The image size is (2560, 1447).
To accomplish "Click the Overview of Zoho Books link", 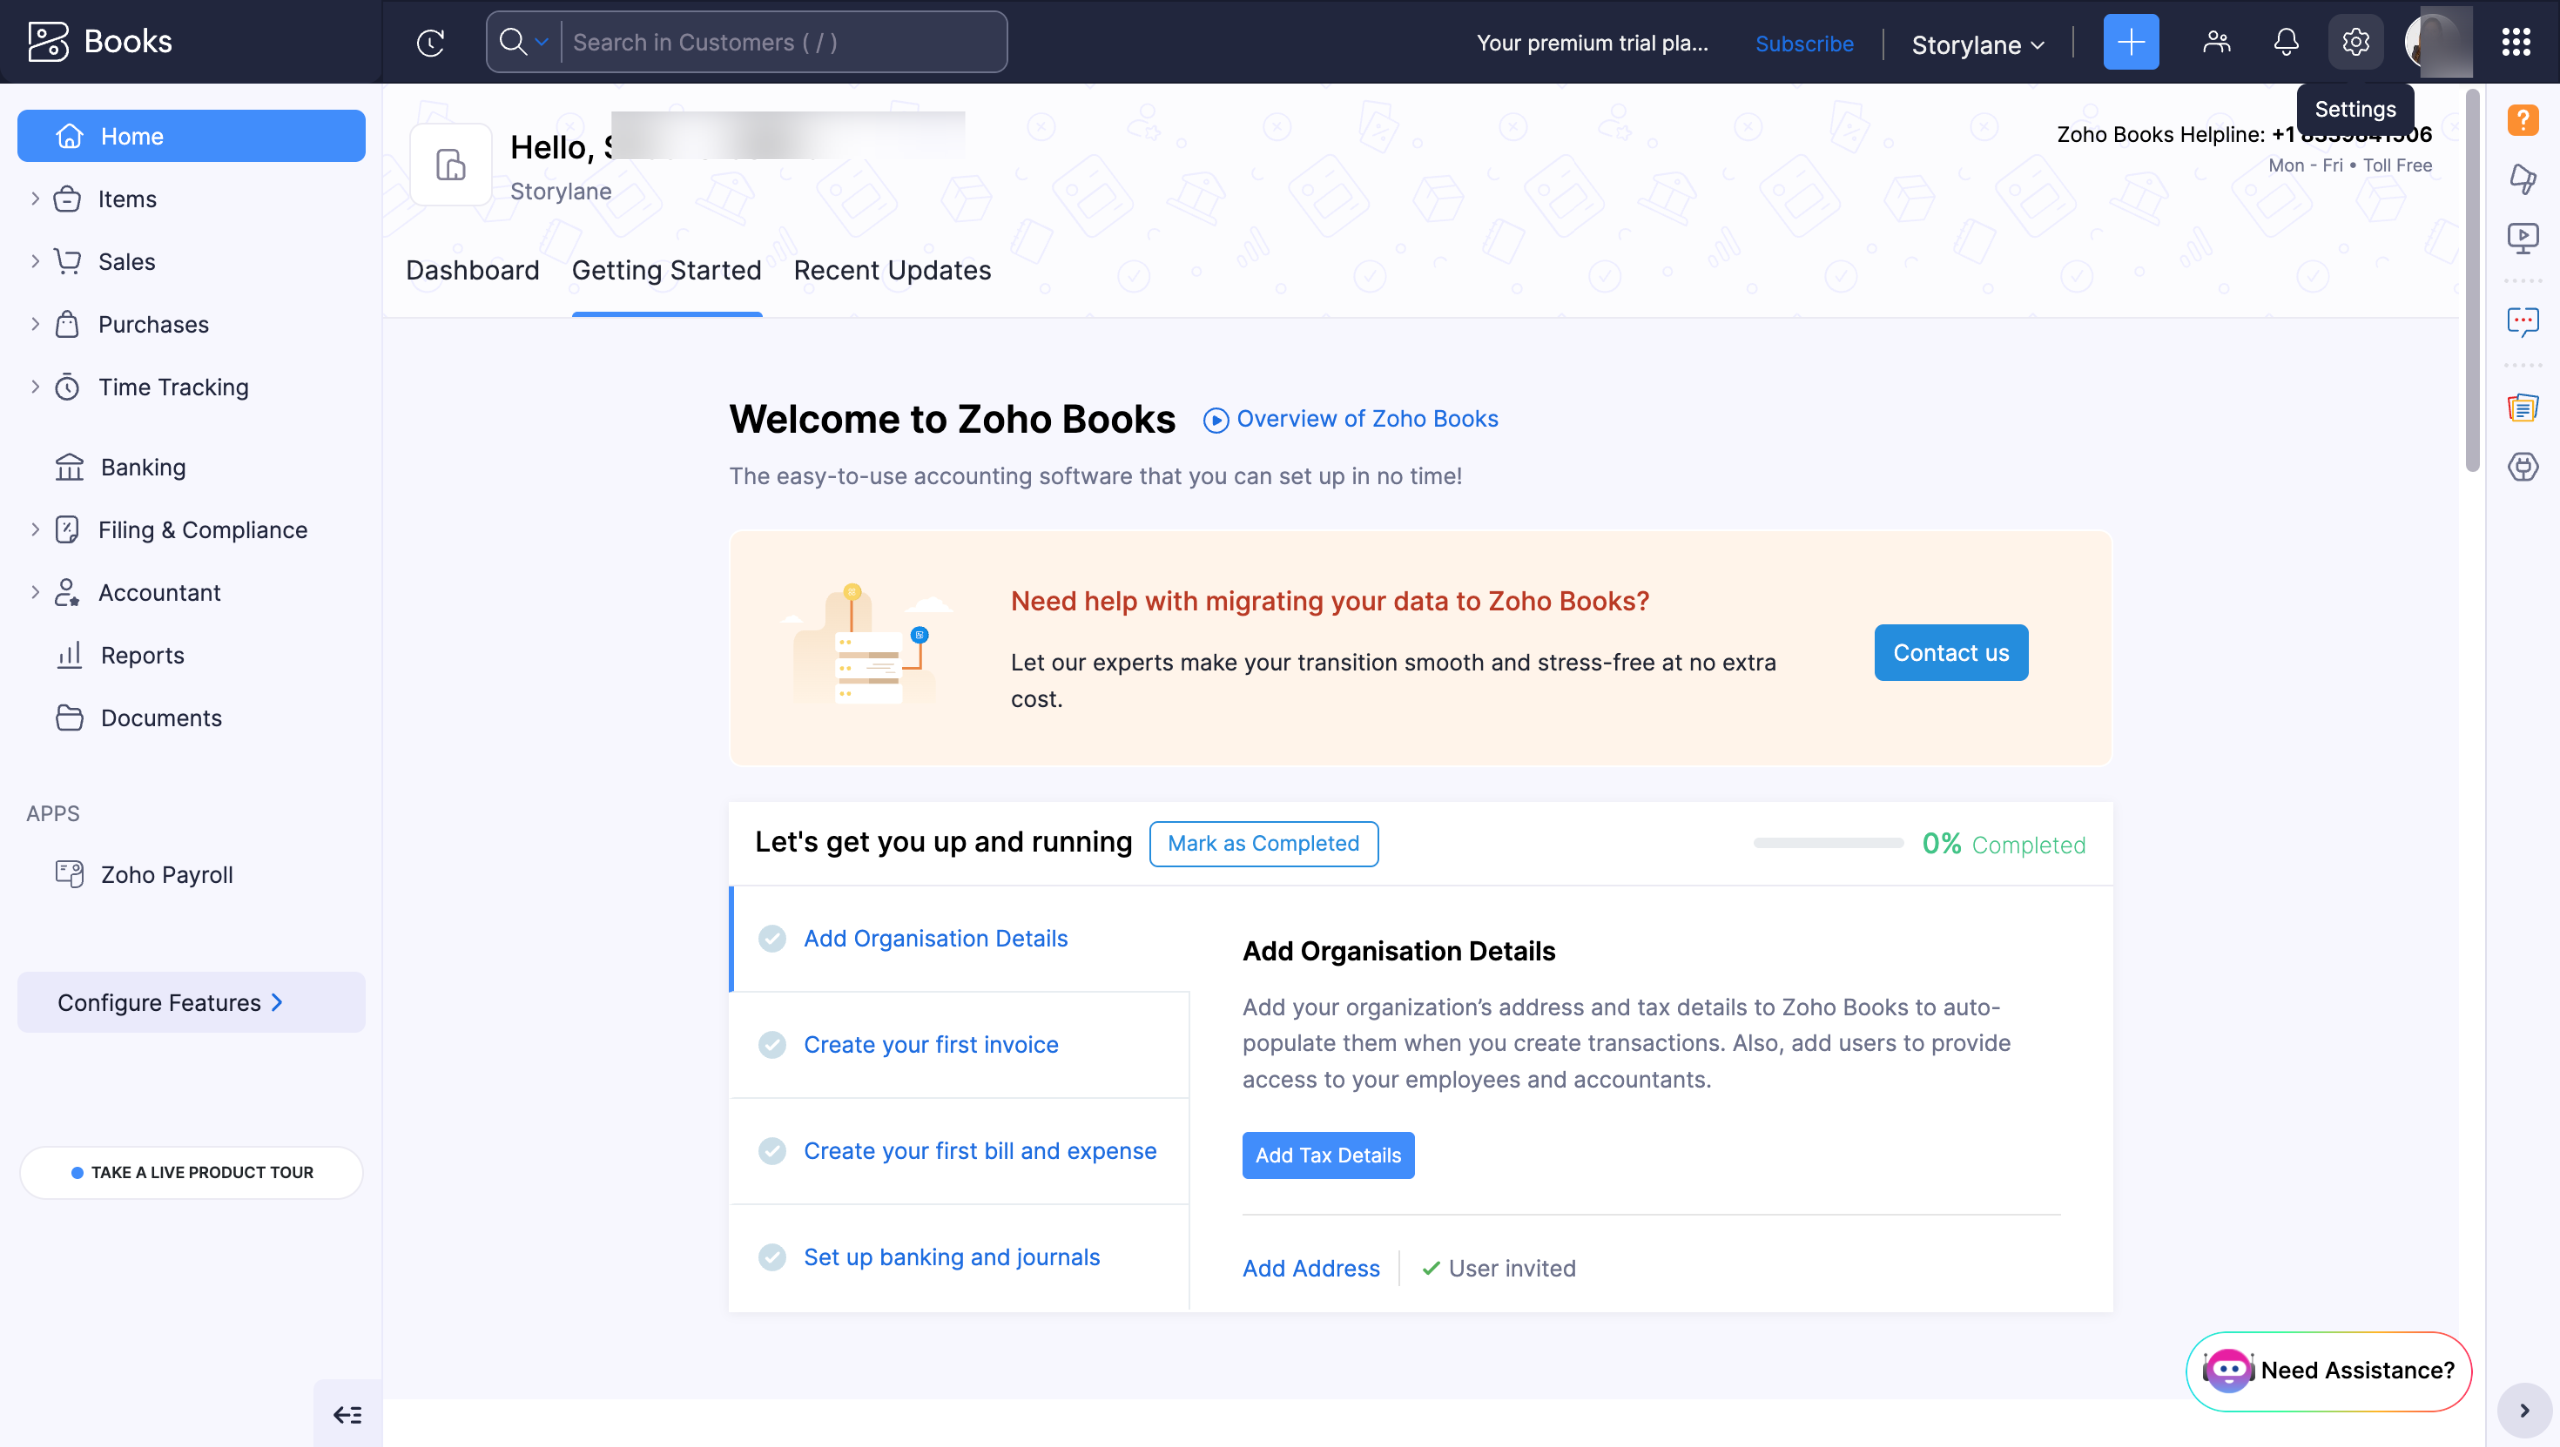I will [1351, 419].
